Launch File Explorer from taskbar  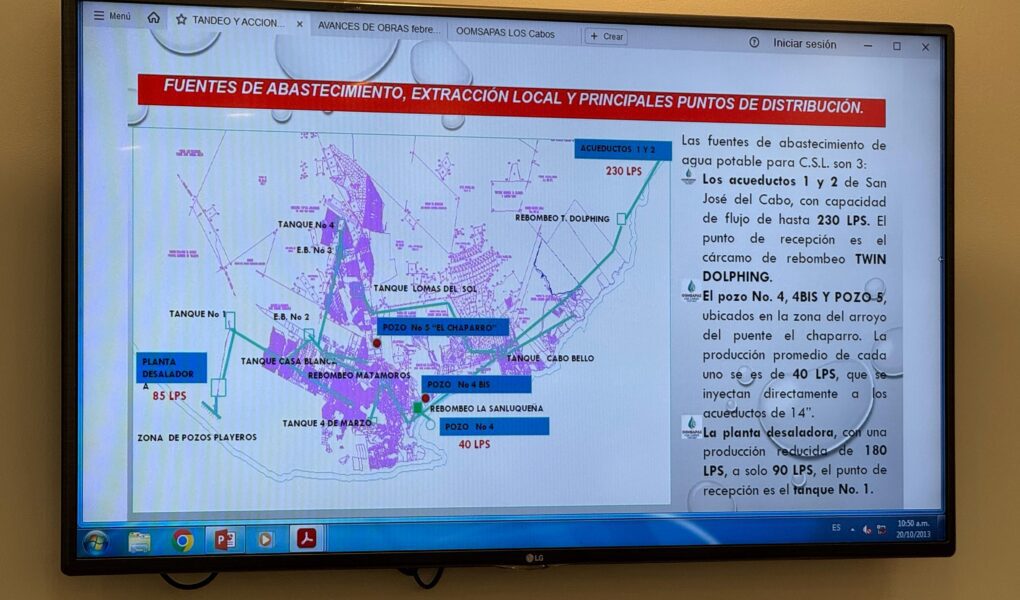pyautogui.click(x=140, y=541)
